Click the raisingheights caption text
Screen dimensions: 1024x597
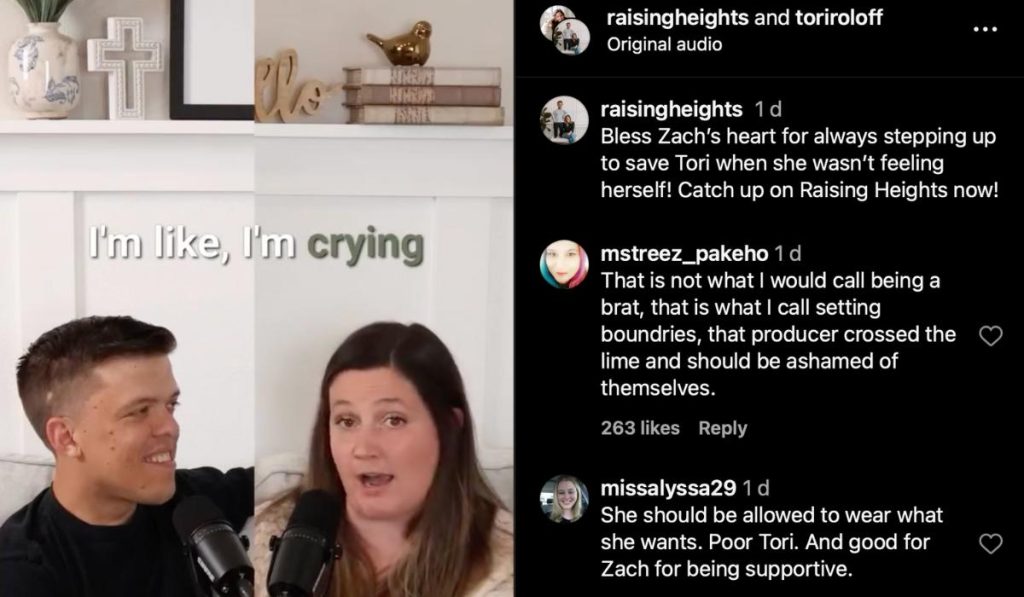point(799,163)
